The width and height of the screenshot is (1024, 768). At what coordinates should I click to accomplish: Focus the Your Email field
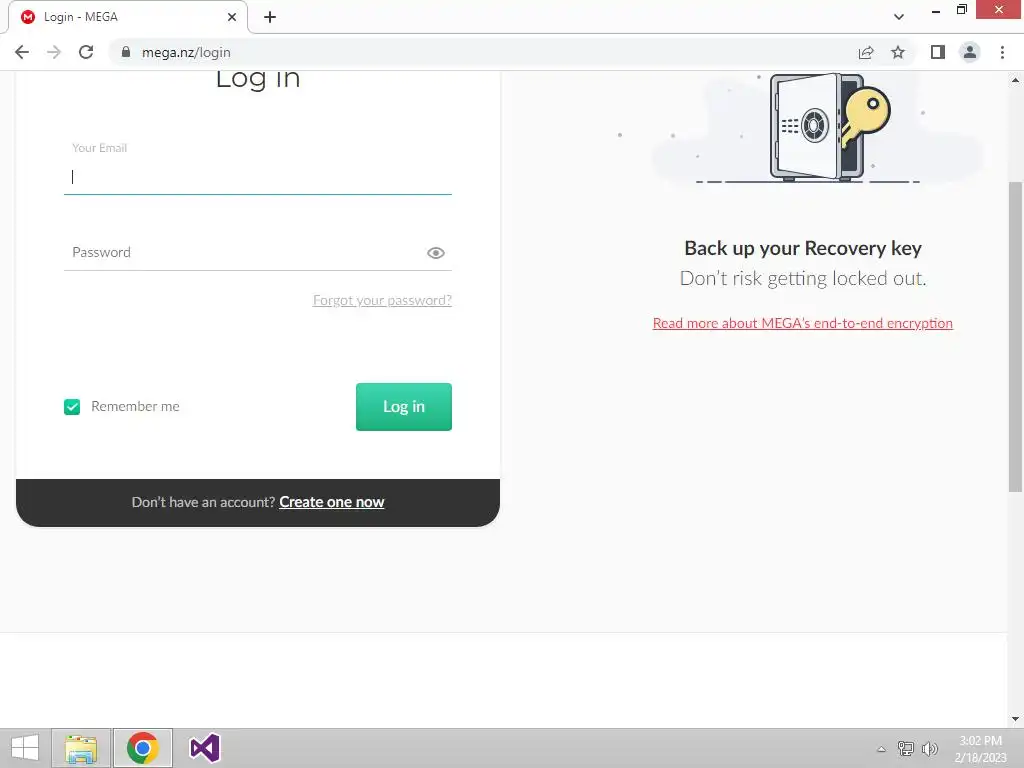point(257,176)
